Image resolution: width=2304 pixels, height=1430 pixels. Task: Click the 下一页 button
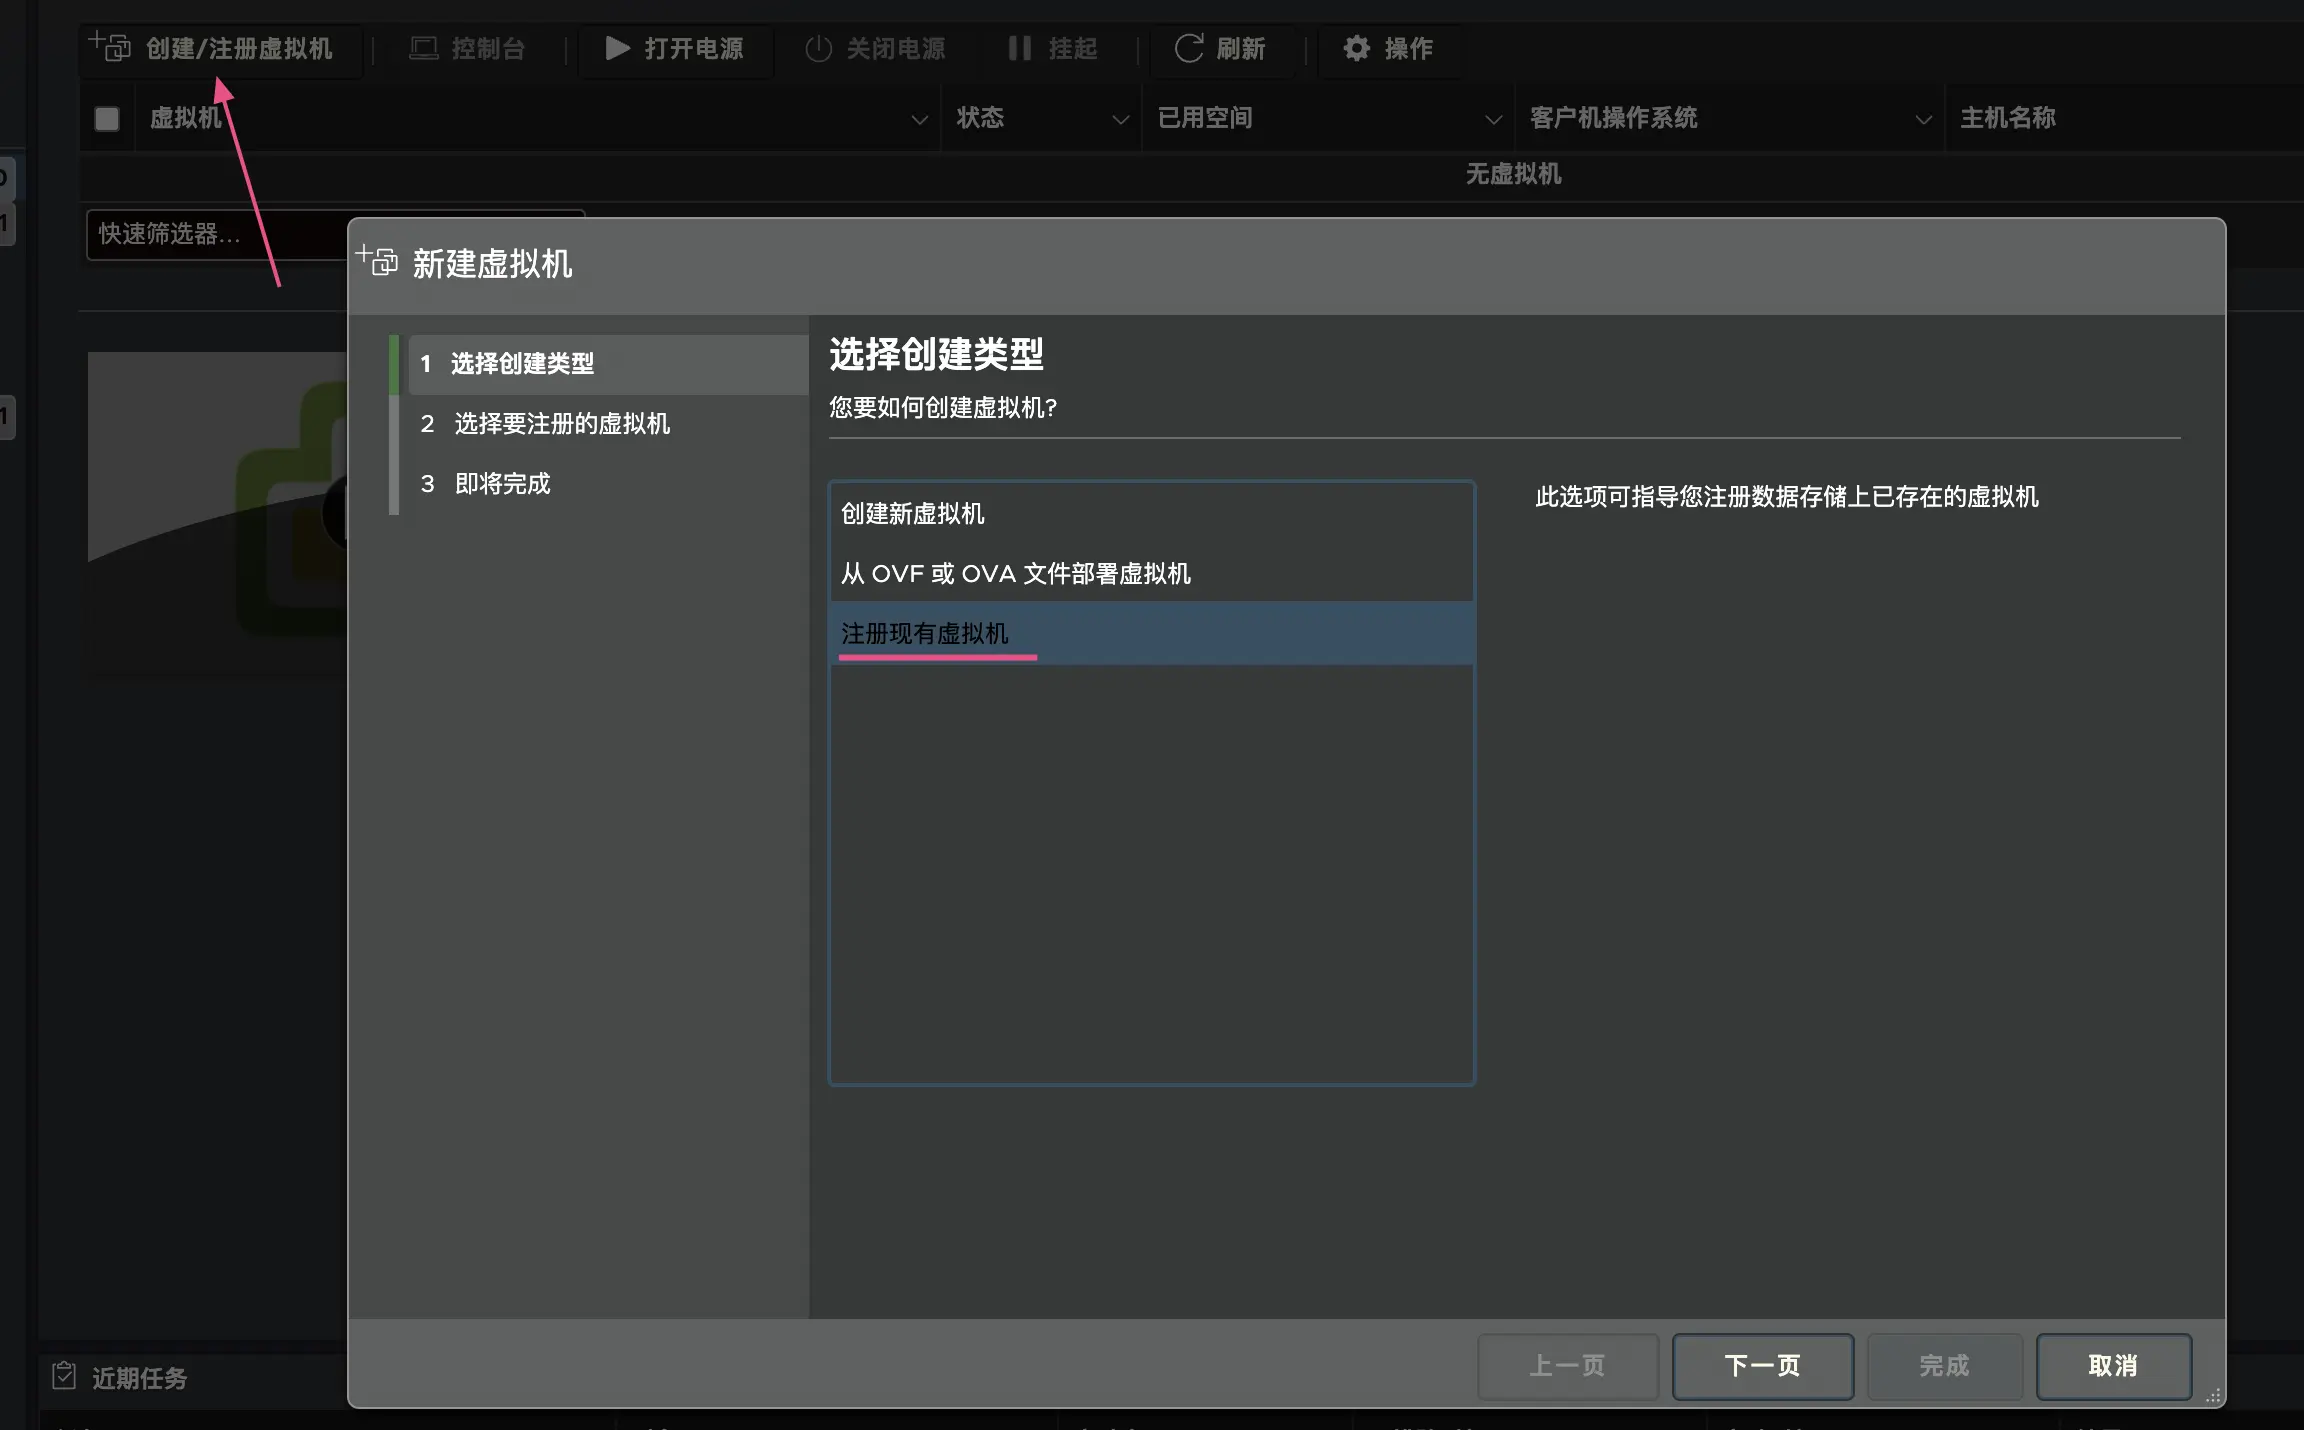[x=1762, y=1365]
